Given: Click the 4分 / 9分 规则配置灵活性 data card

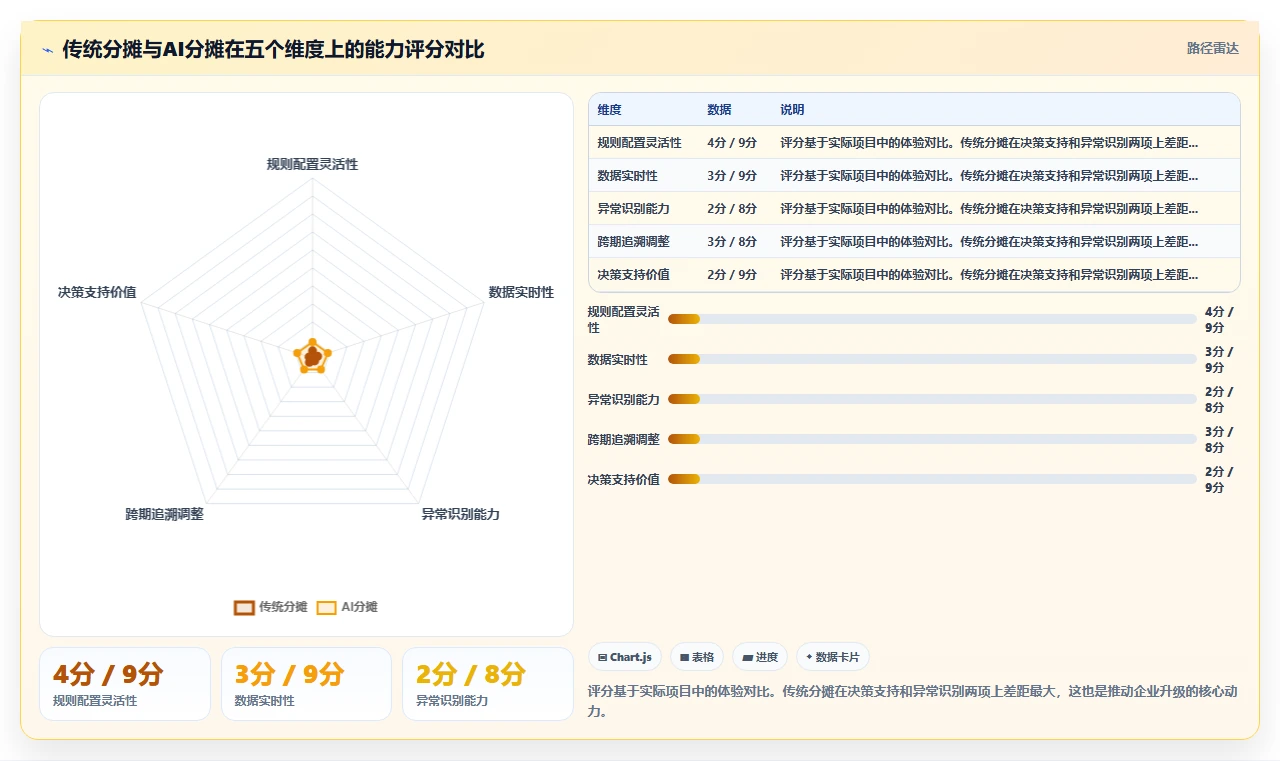Looking at the screenshot, I should (125, 684).
